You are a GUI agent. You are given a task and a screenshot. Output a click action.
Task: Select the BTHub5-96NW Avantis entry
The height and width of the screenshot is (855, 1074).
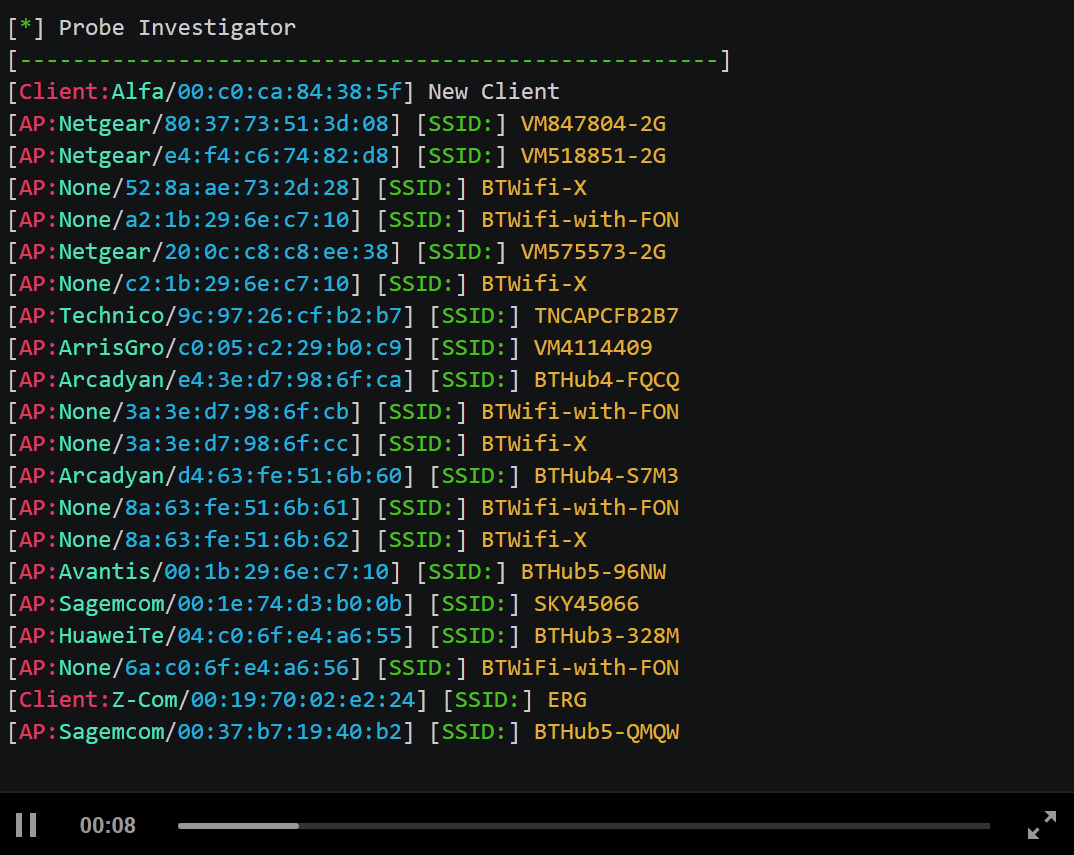point(592,571)
